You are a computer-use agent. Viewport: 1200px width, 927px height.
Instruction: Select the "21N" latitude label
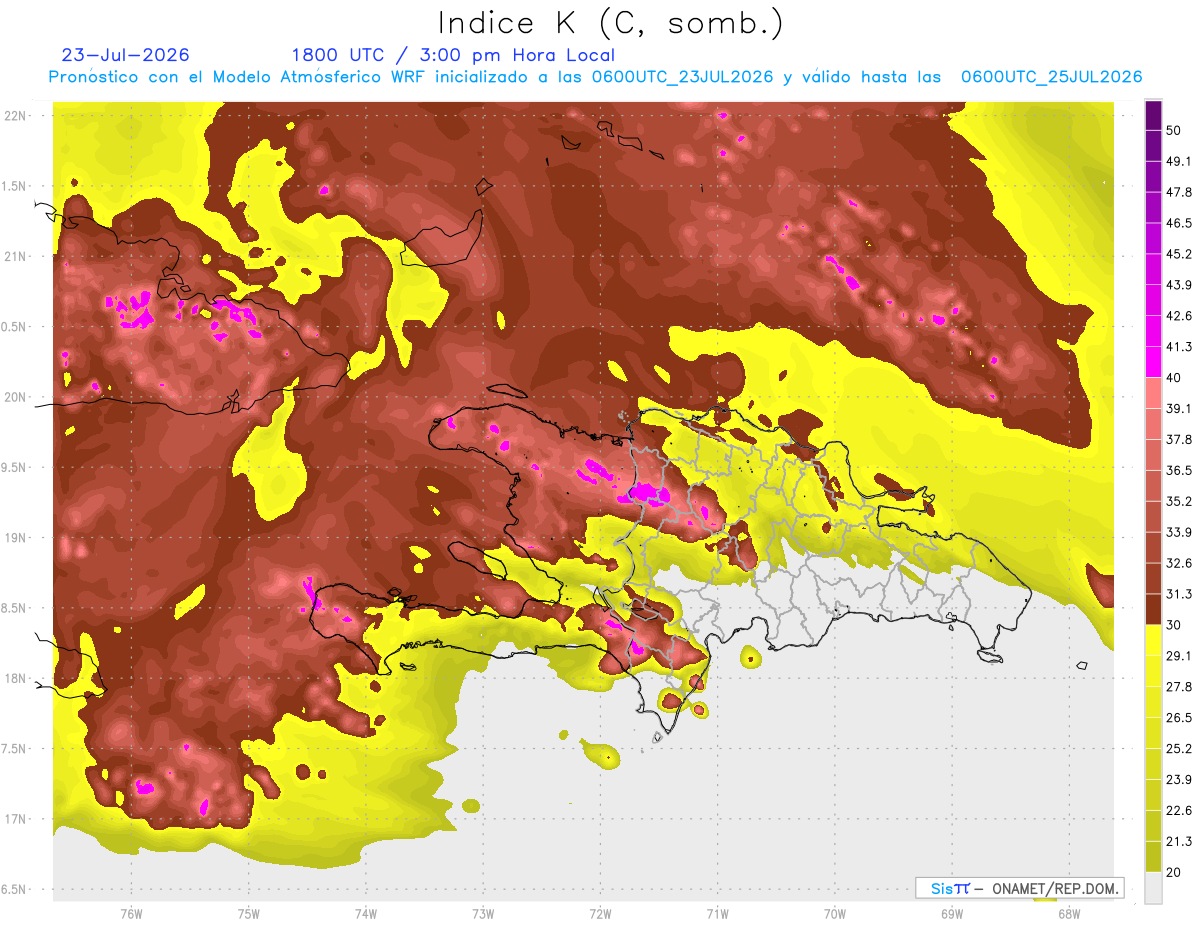click(17, 257)
